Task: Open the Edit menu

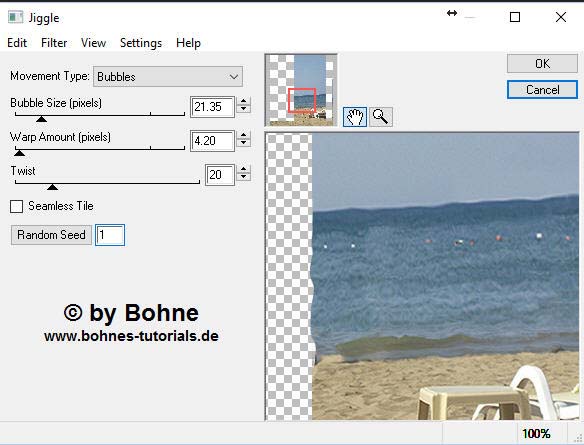Action: tap(17, 43)
